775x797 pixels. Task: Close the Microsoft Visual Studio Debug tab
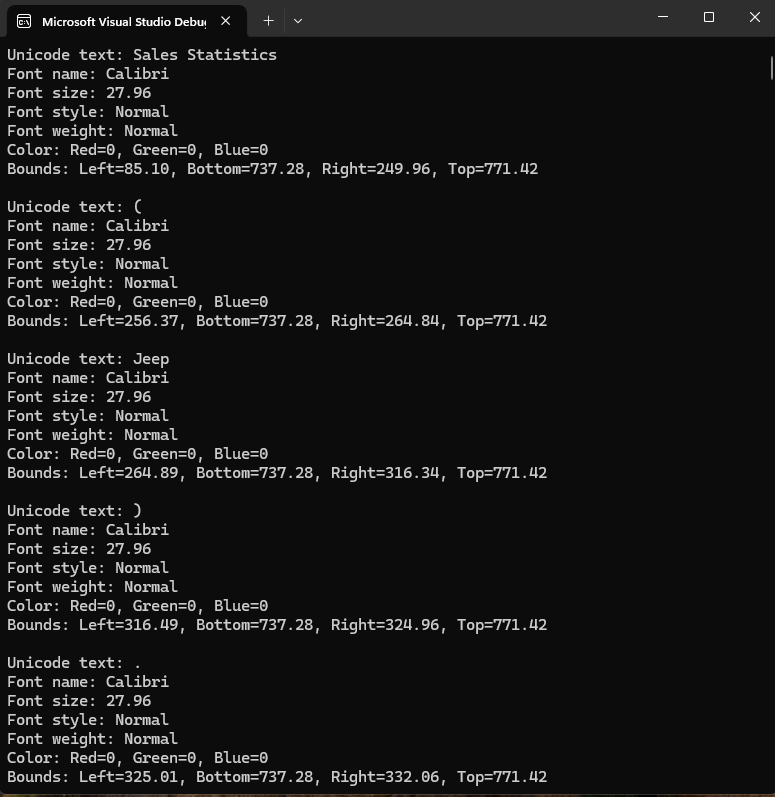pos(226,21)
